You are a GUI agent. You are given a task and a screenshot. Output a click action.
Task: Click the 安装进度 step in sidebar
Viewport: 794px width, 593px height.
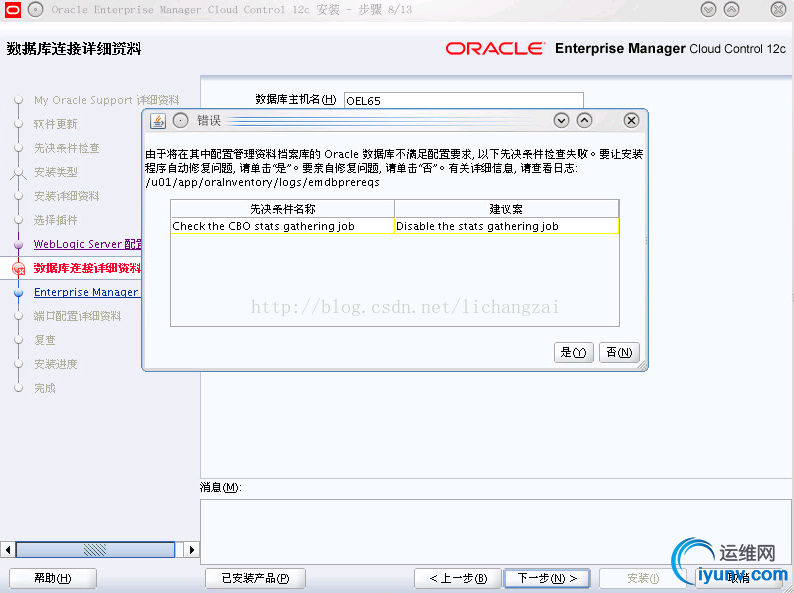click(56, 364)
